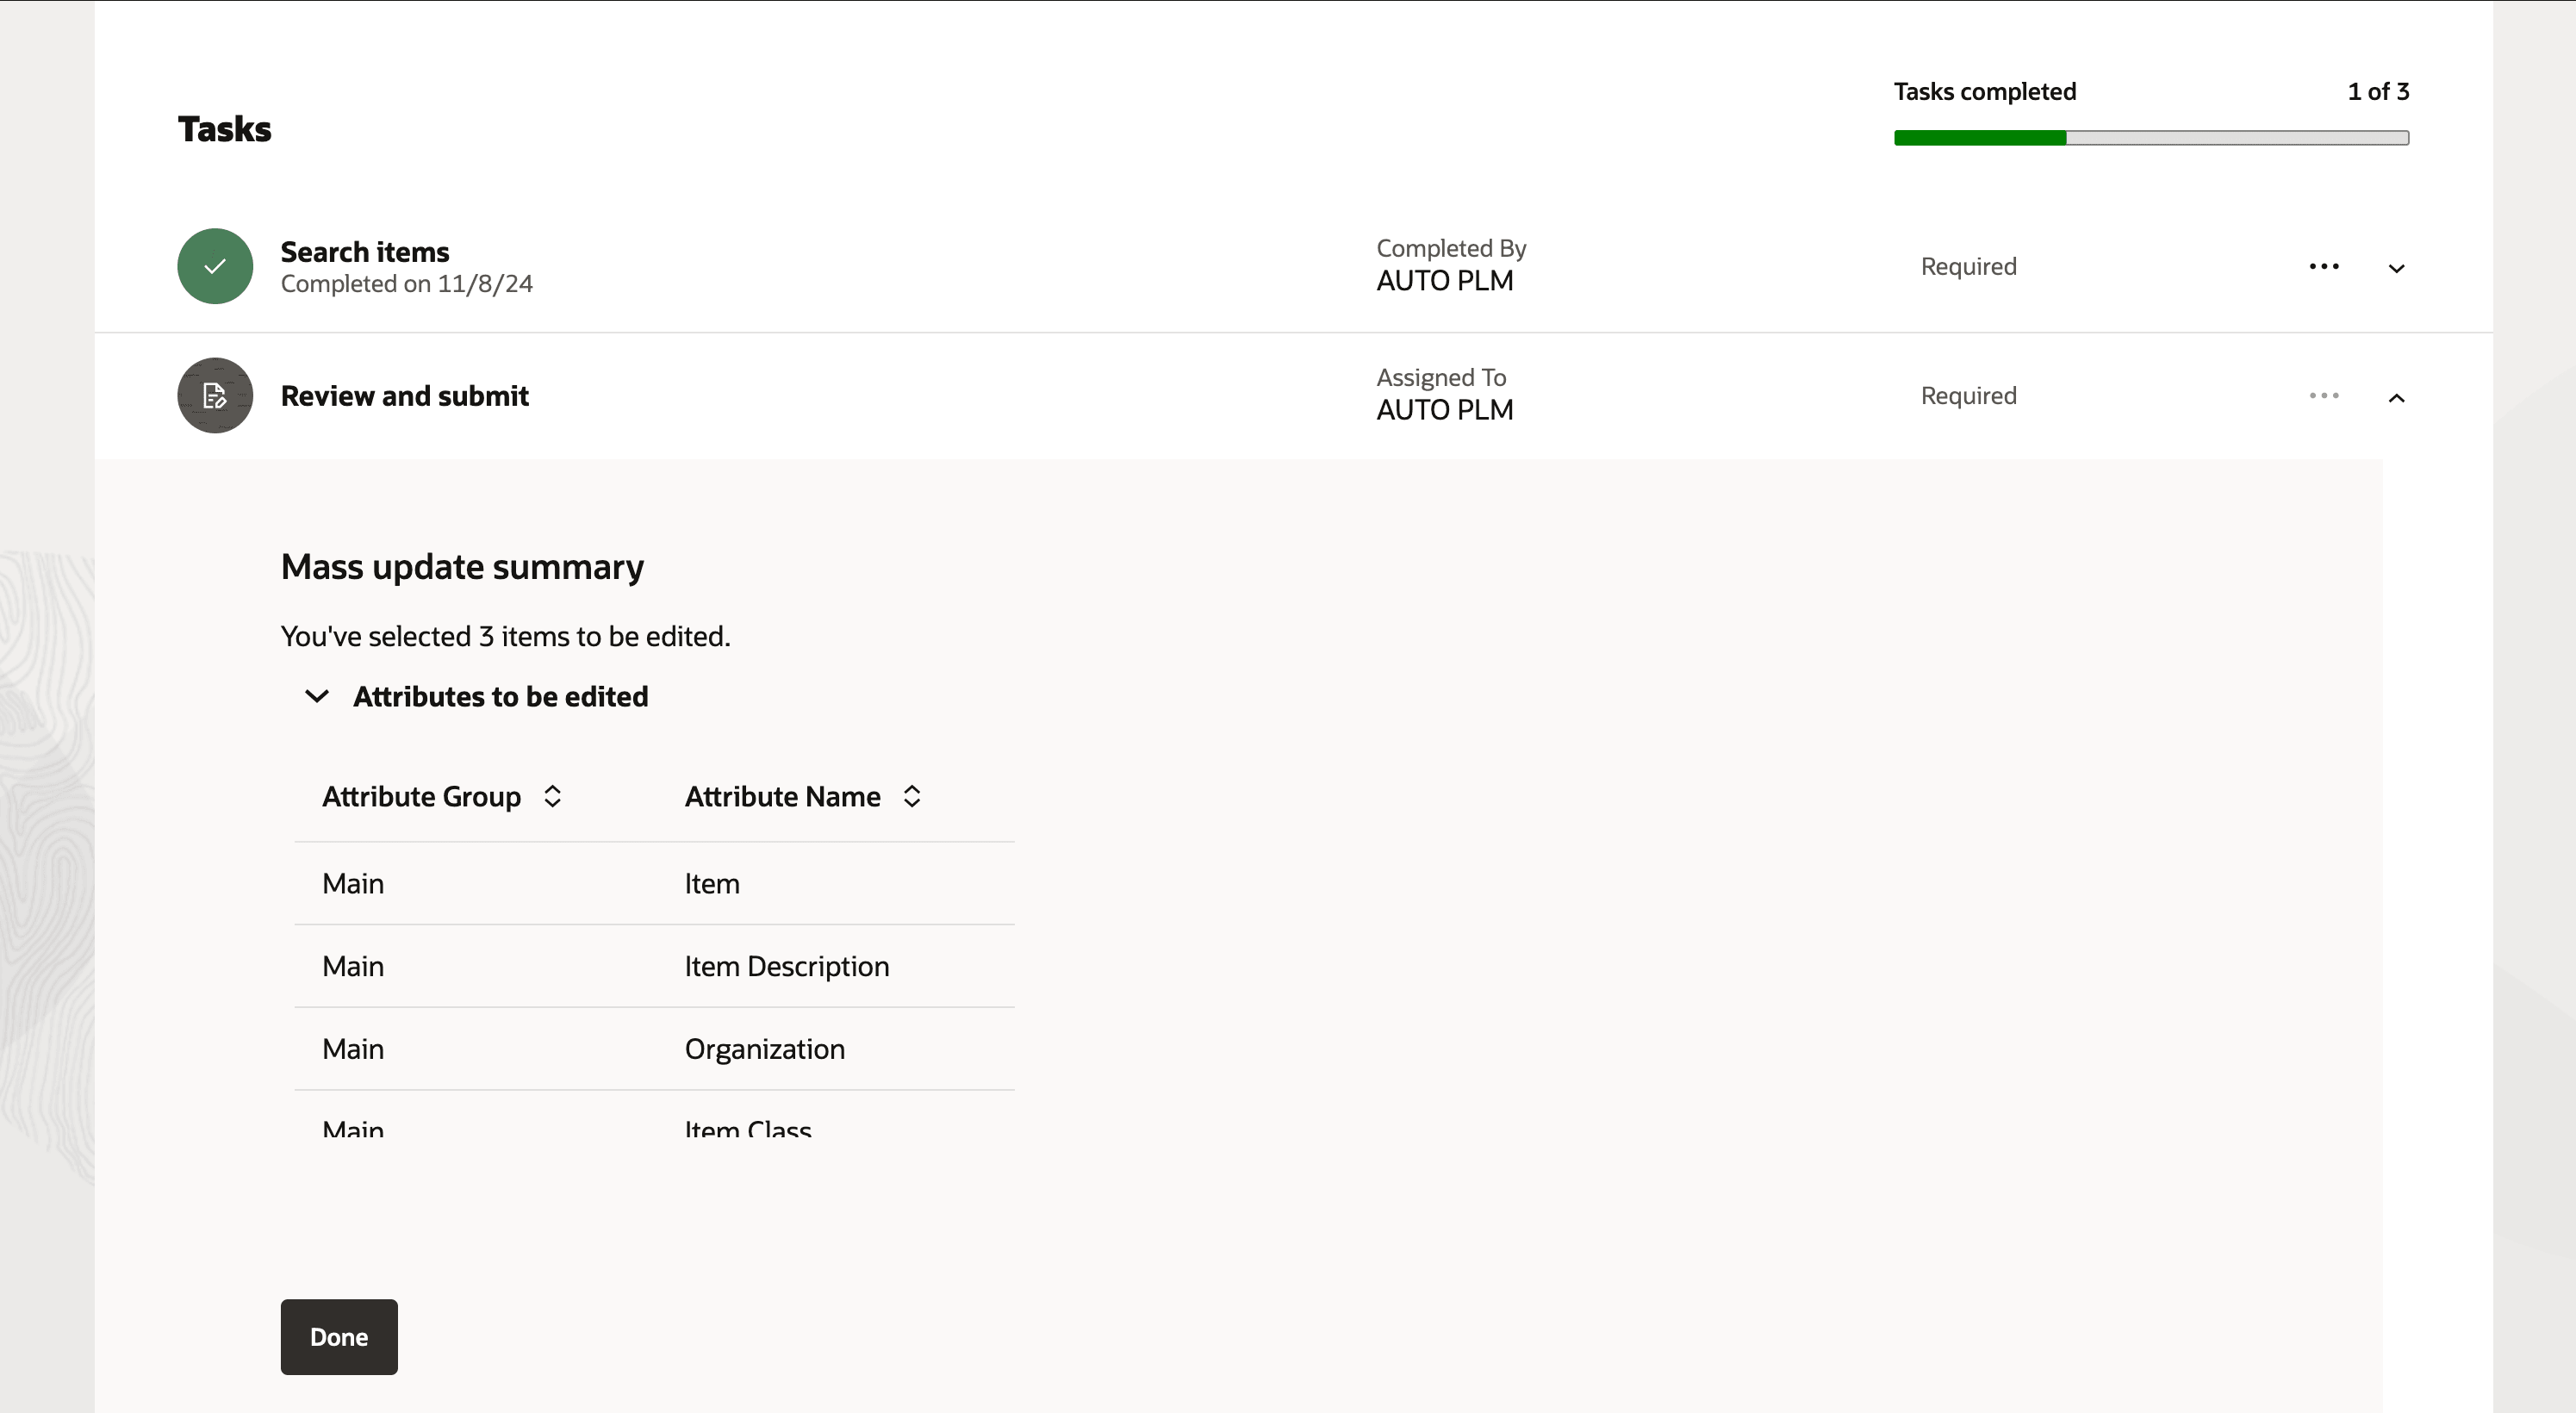Sort by Attribute Name column
This screenshot has width=2576, height=1413.
point(911,796)
